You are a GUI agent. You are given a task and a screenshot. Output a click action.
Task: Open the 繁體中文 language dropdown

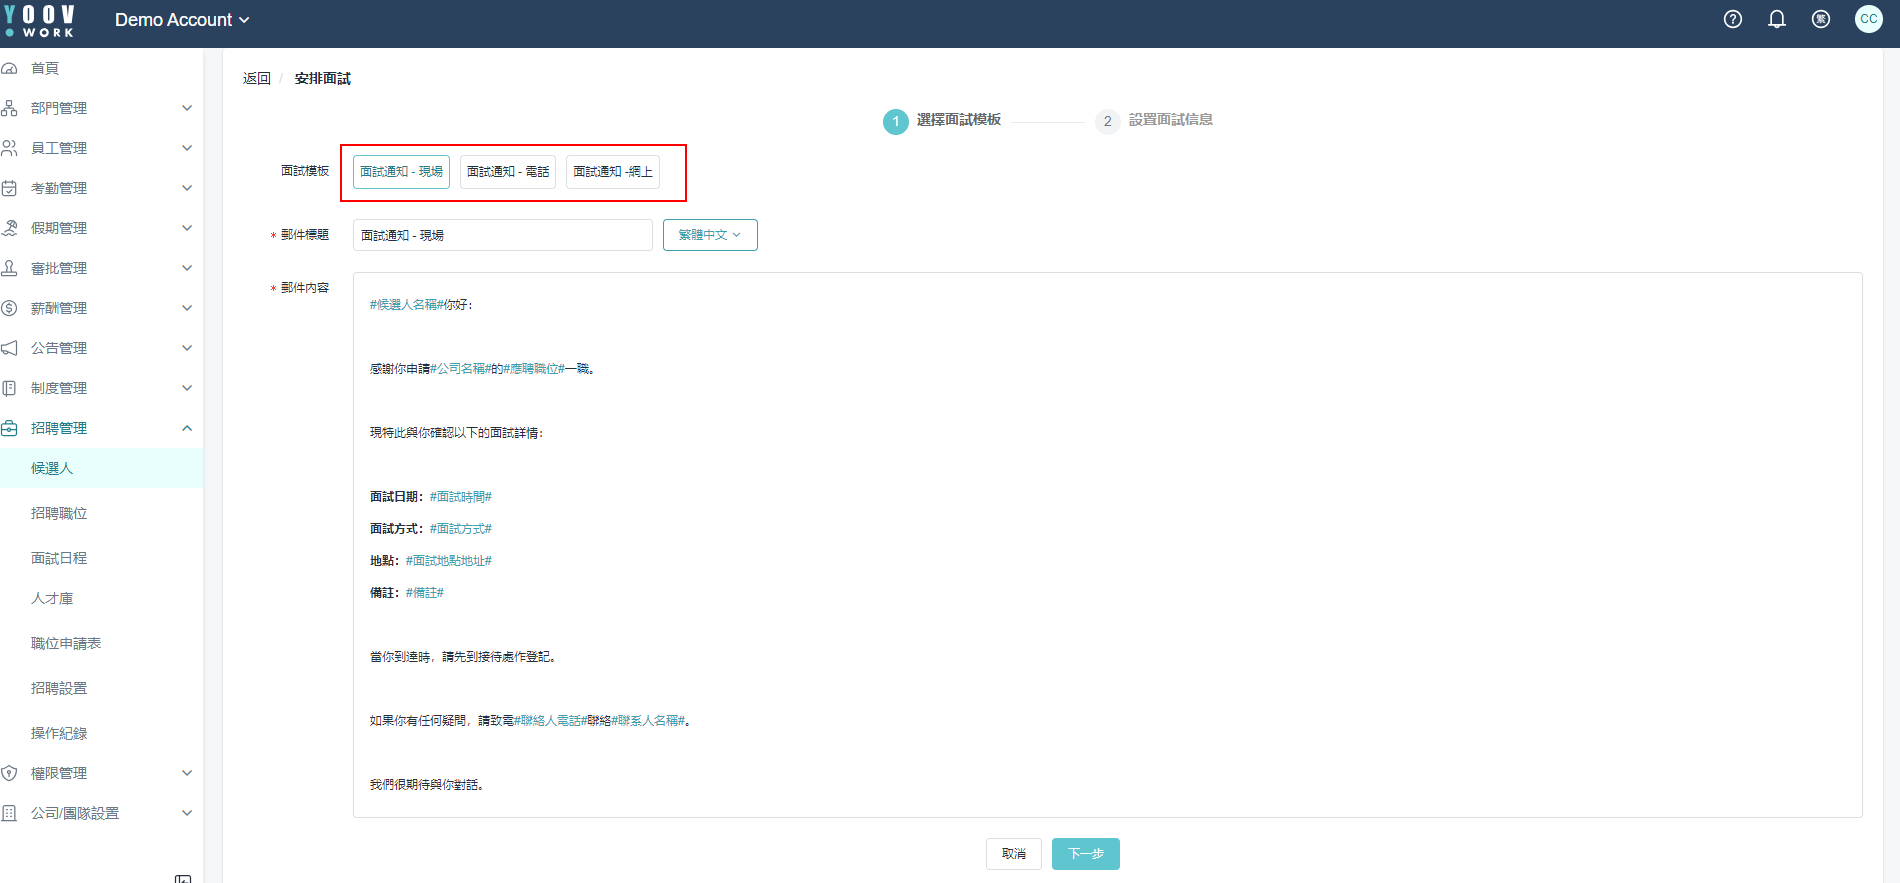[x=710, y=235]
